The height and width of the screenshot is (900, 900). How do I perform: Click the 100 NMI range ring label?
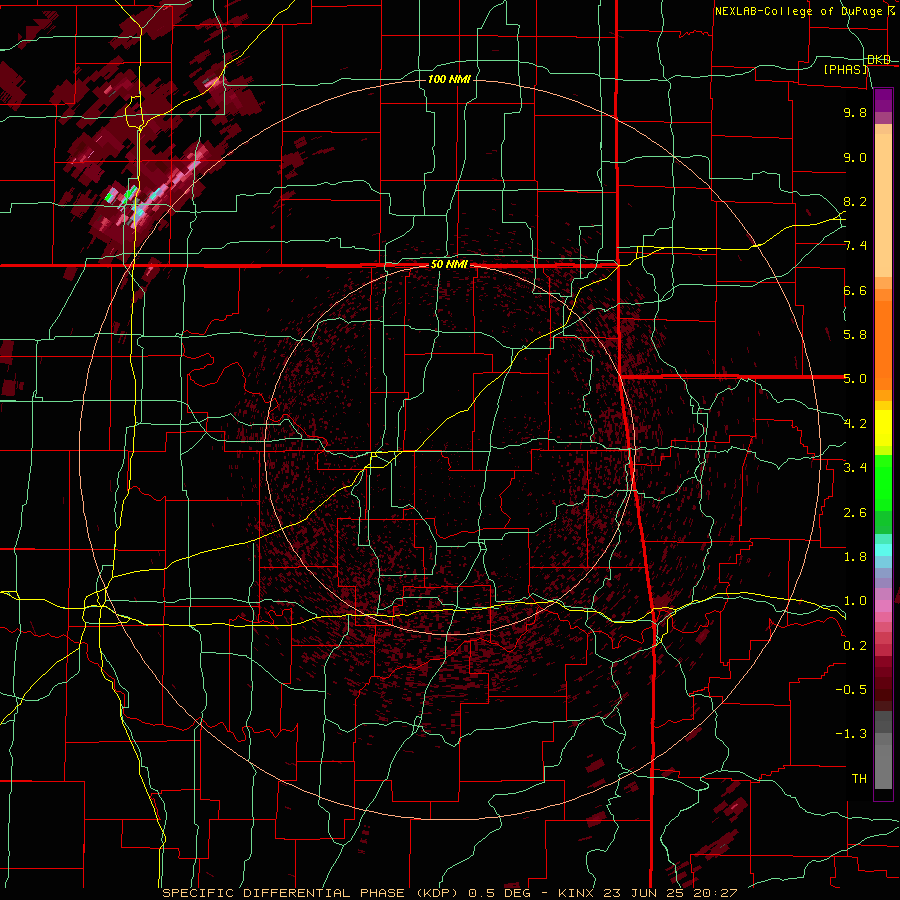point(449,79)
